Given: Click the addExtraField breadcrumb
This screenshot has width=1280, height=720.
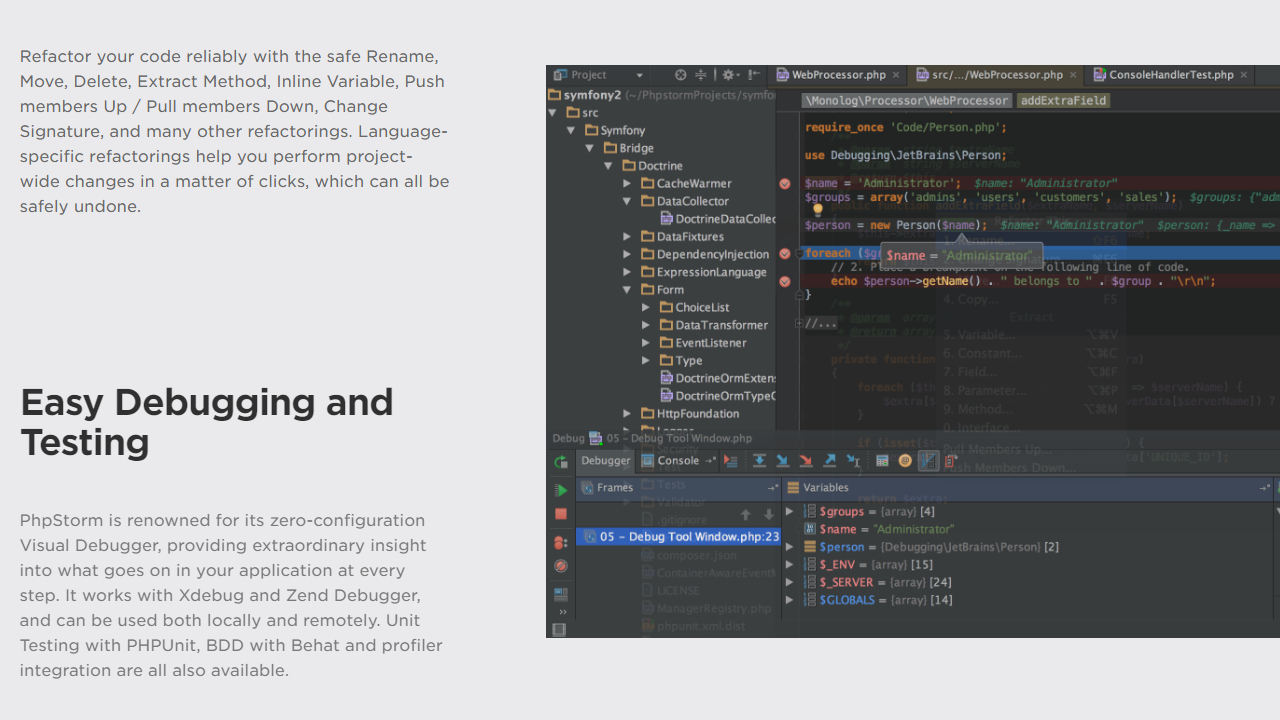Looking at the screenshot, I should [x=1063, y=101].
